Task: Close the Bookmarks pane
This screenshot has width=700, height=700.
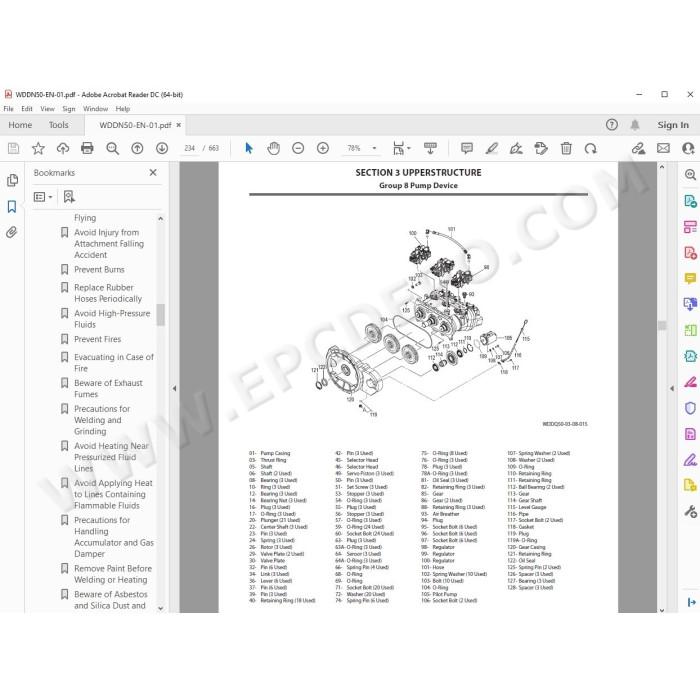Action: pyautogui.click(x=153, y=172)
